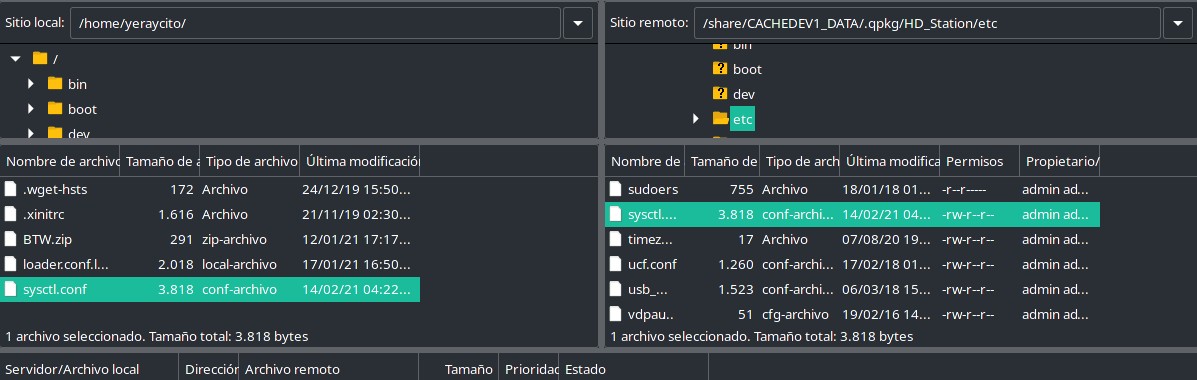
Task: Sort local files by Tamaño column
Action: point(160,162)
